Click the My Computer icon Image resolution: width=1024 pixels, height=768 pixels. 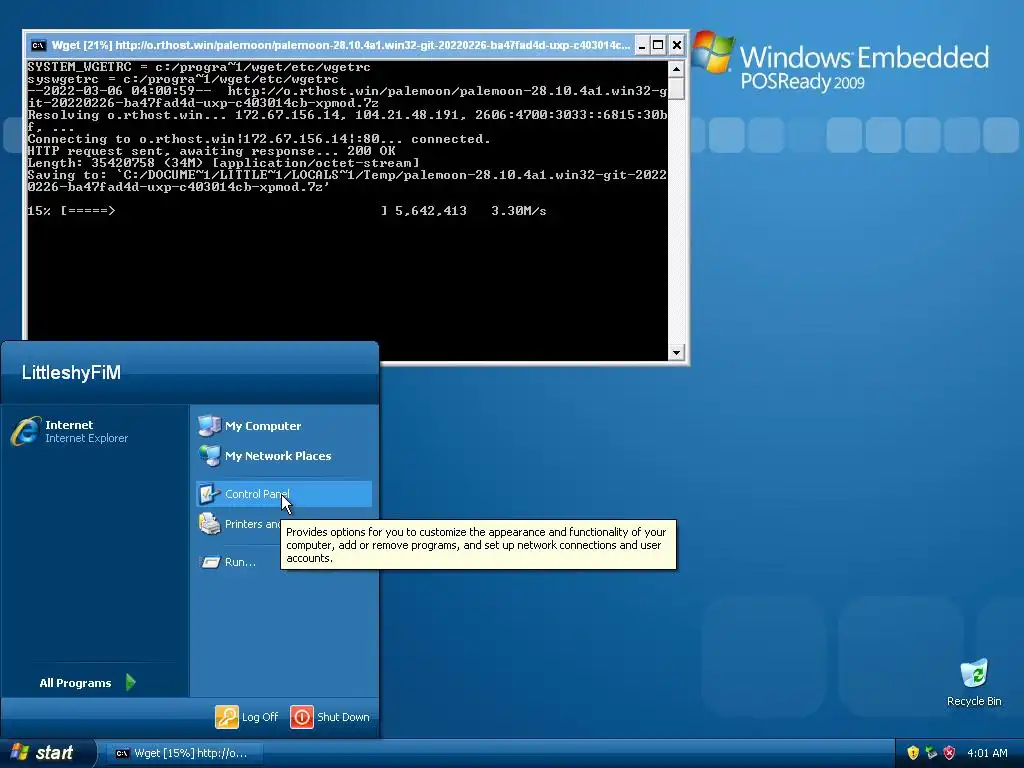pos(209,426)
